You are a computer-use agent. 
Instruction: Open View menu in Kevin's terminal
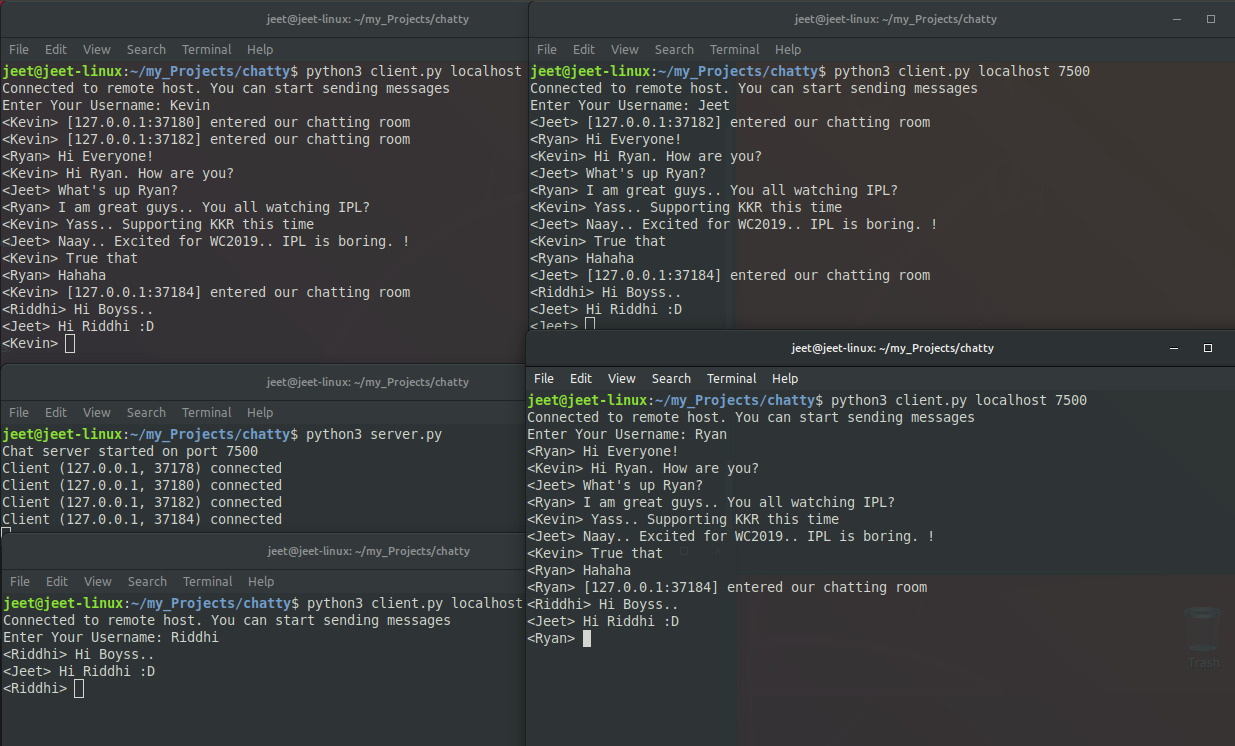[97, 49]
